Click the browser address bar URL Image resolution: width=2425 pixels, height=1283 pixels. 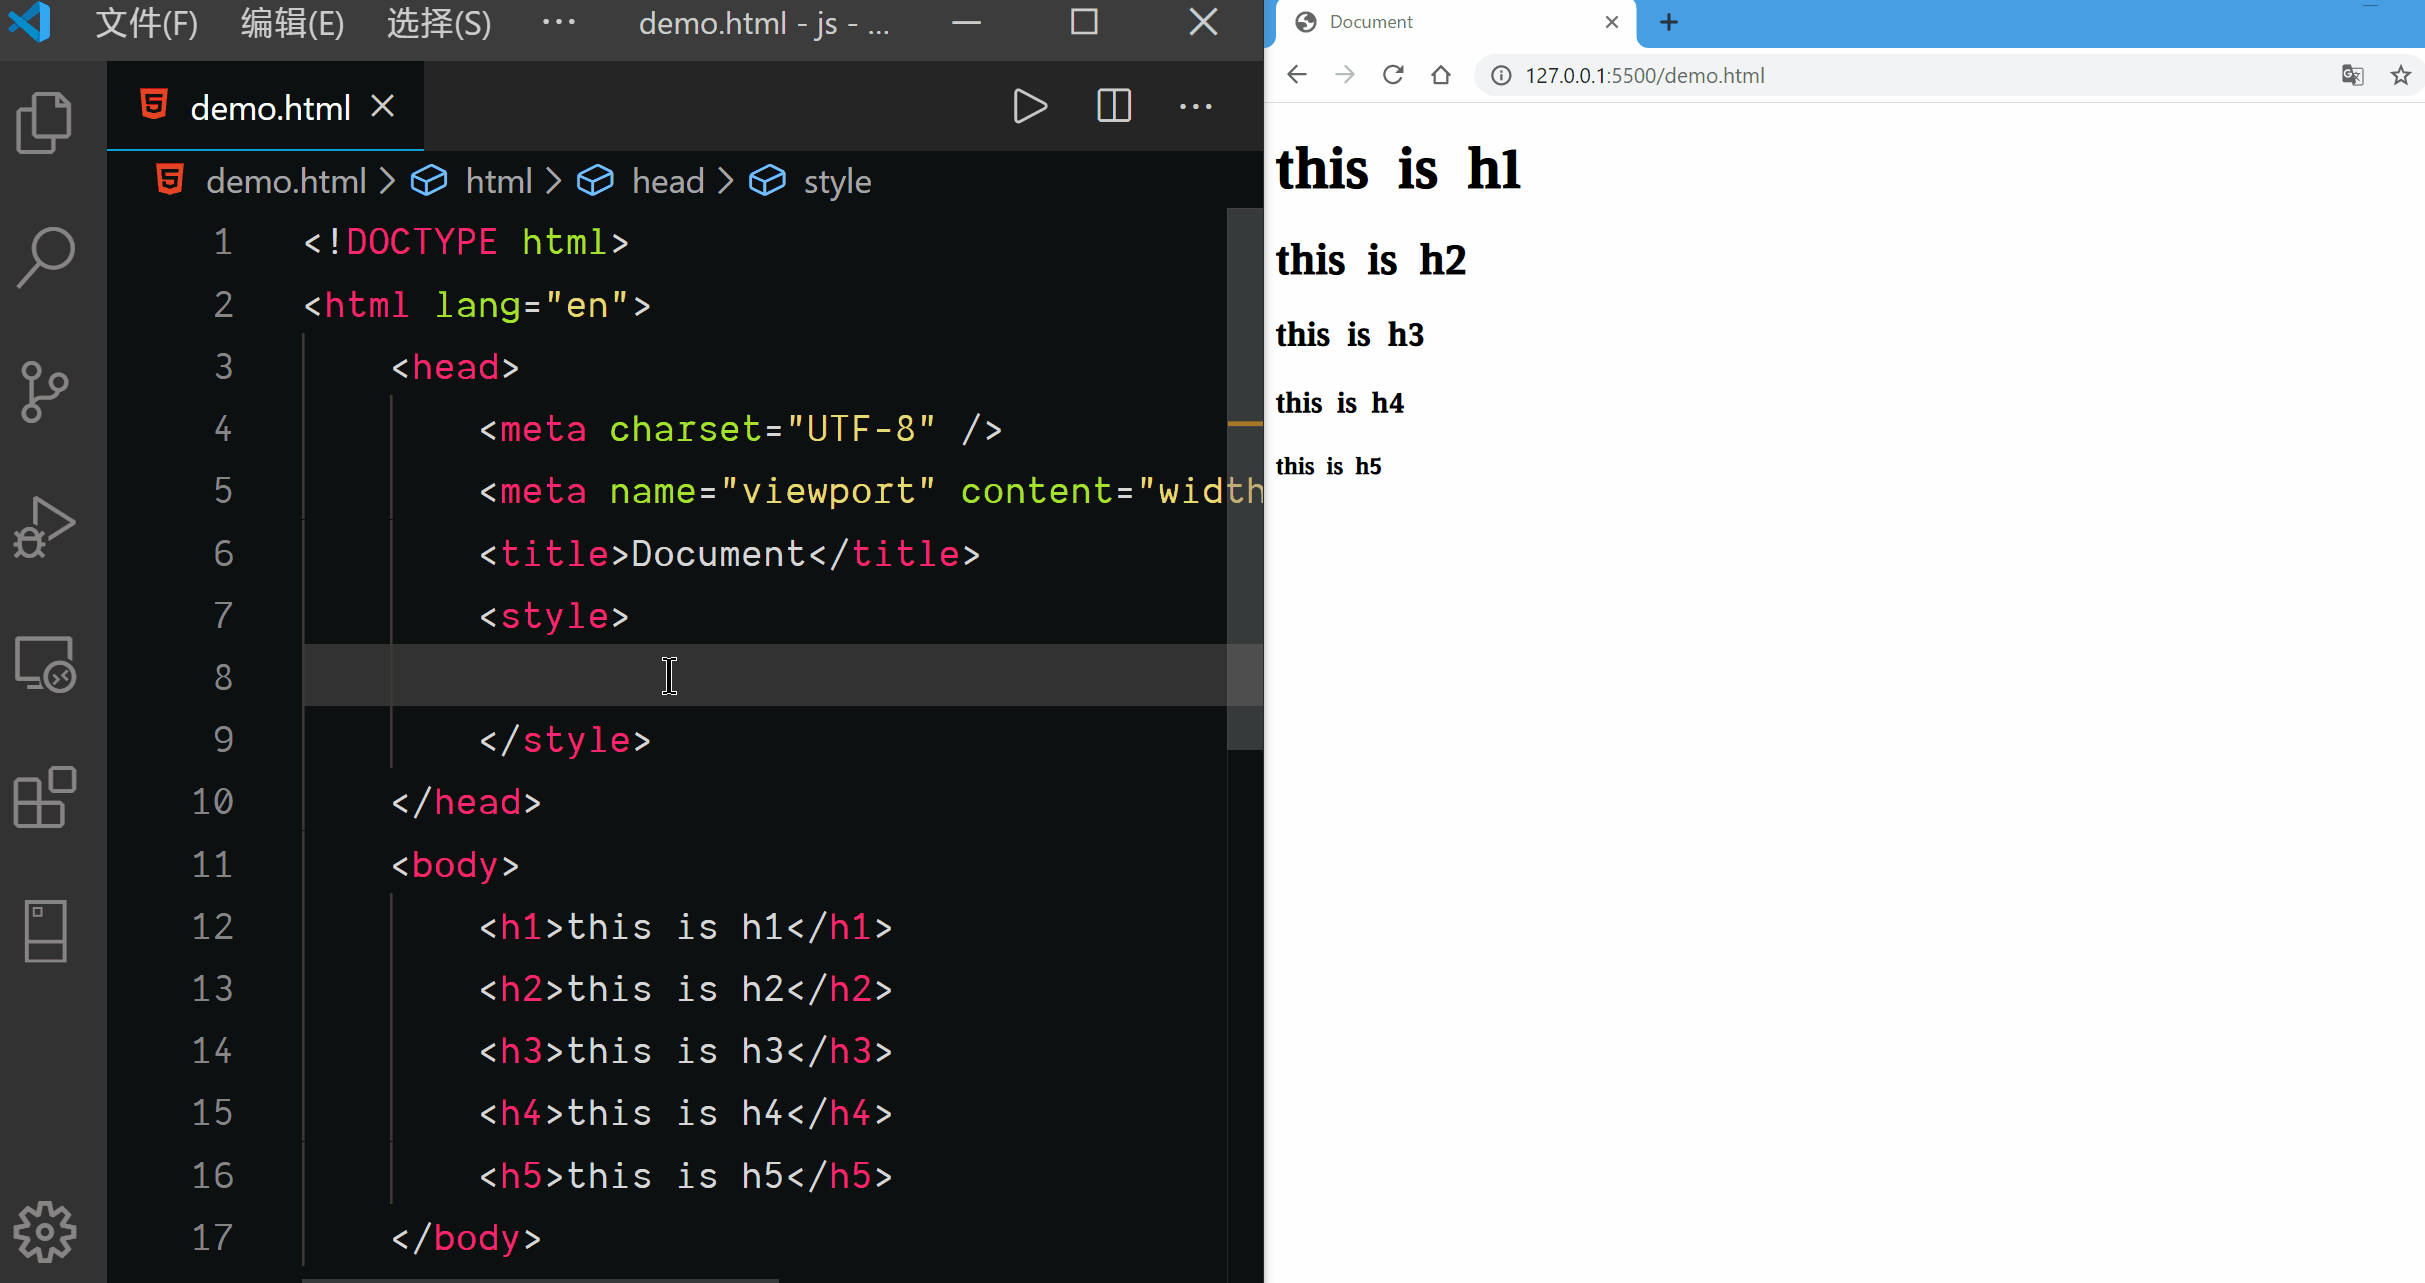click(x=1644, y=76)
